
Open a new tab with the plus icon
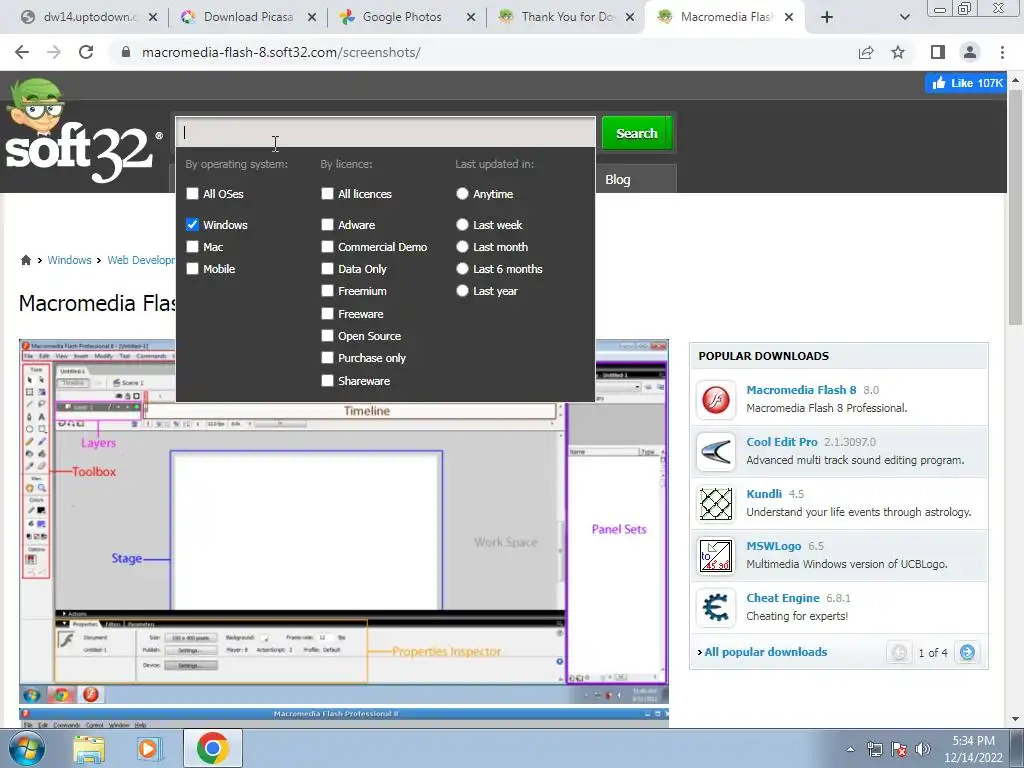[827, 17]
